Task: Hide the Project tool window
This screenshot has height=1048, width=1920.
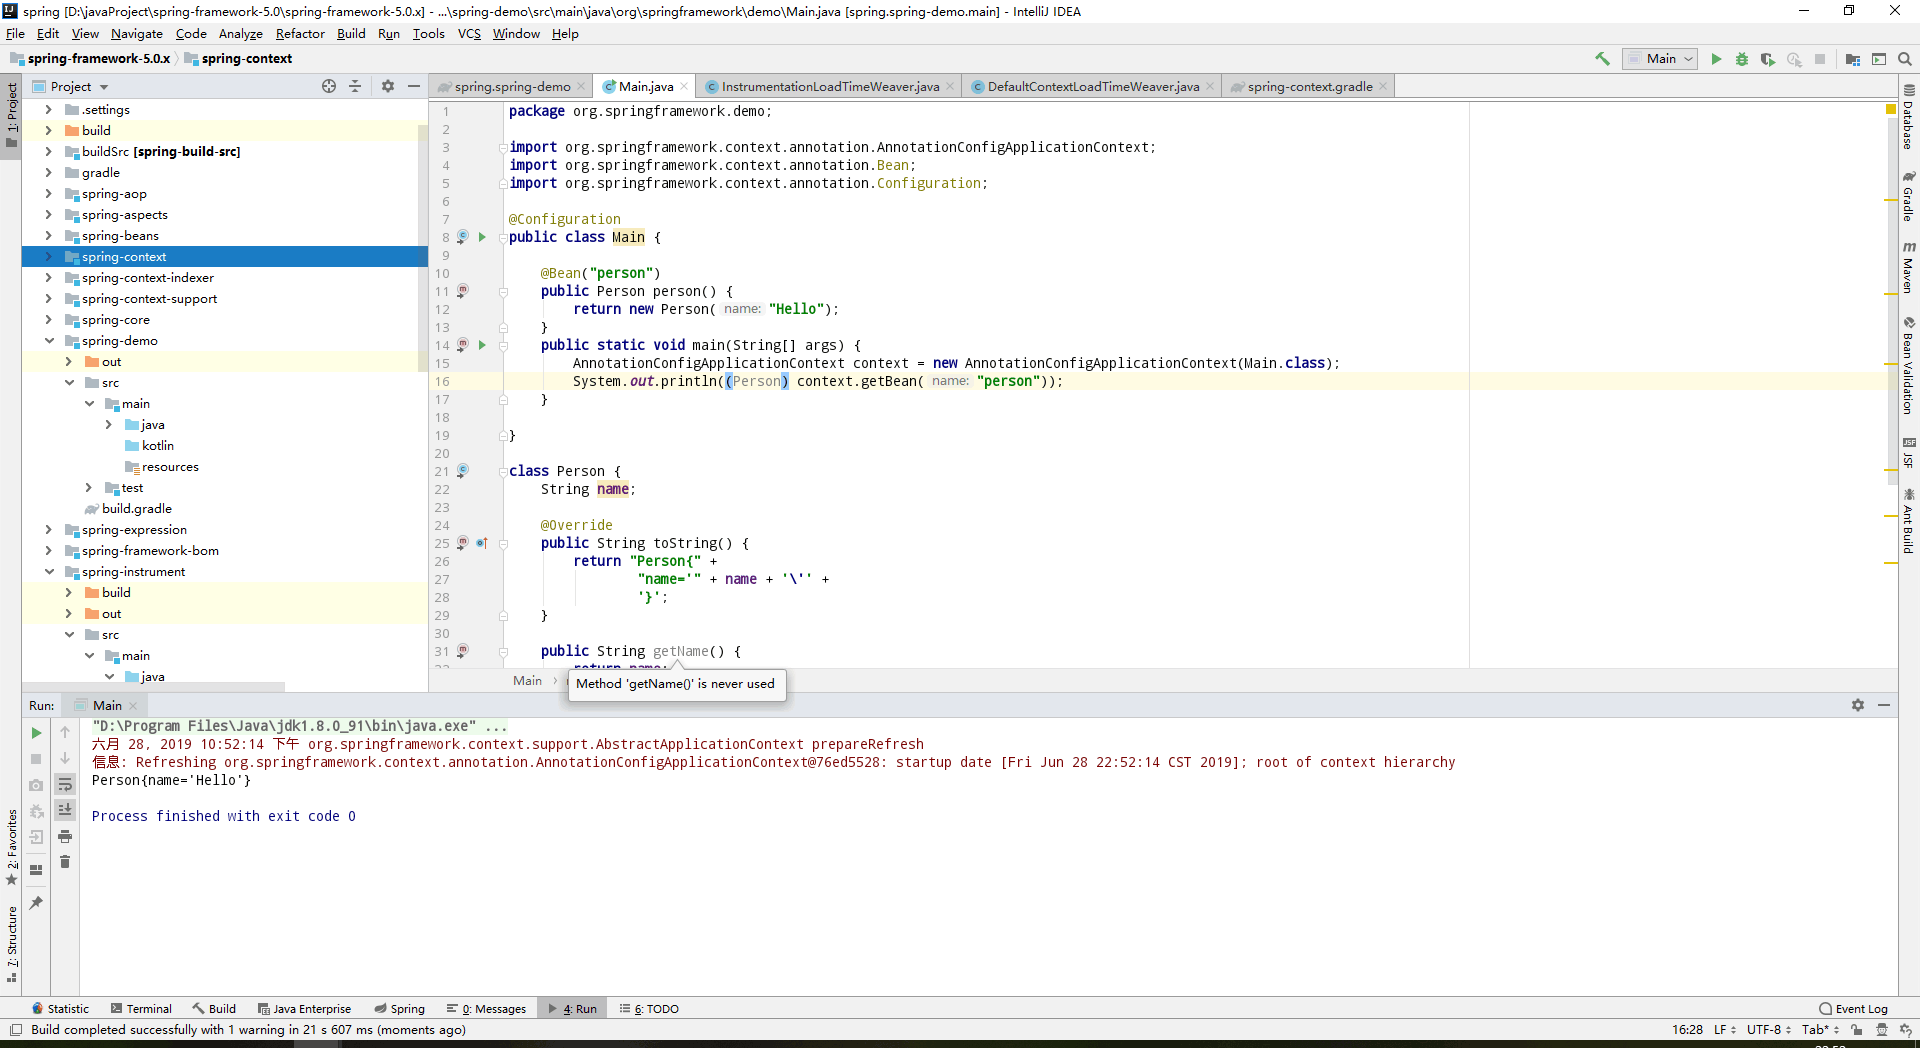Action: pyautogui.click(x=414, y=86)
